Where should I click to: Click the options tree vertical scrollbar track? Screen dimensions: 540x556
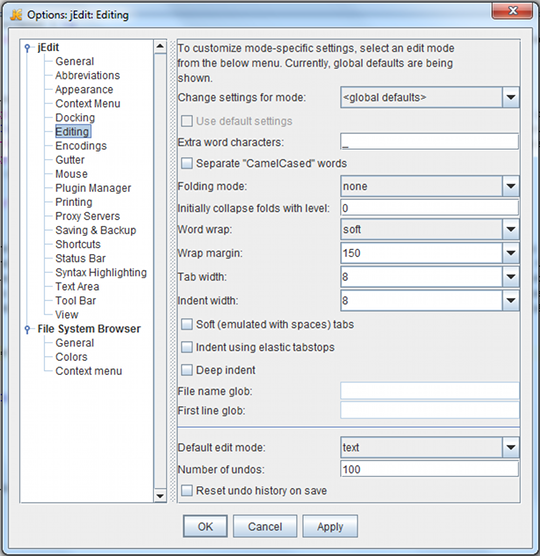160,271
